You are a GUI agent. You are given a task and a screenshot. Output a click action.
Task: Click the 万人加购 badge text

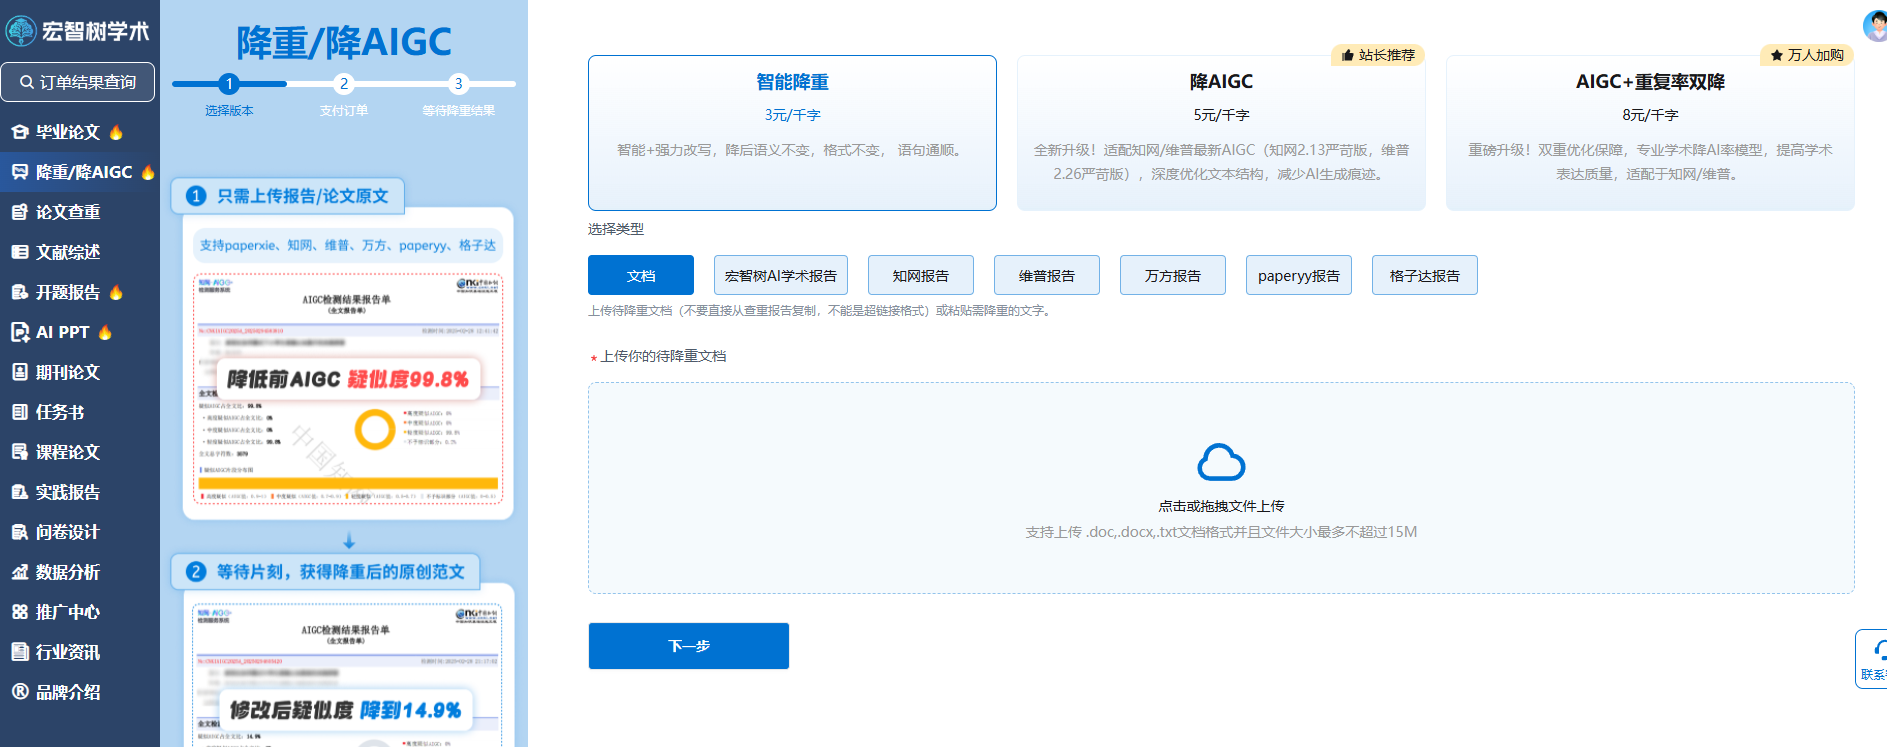point(1815,55)
